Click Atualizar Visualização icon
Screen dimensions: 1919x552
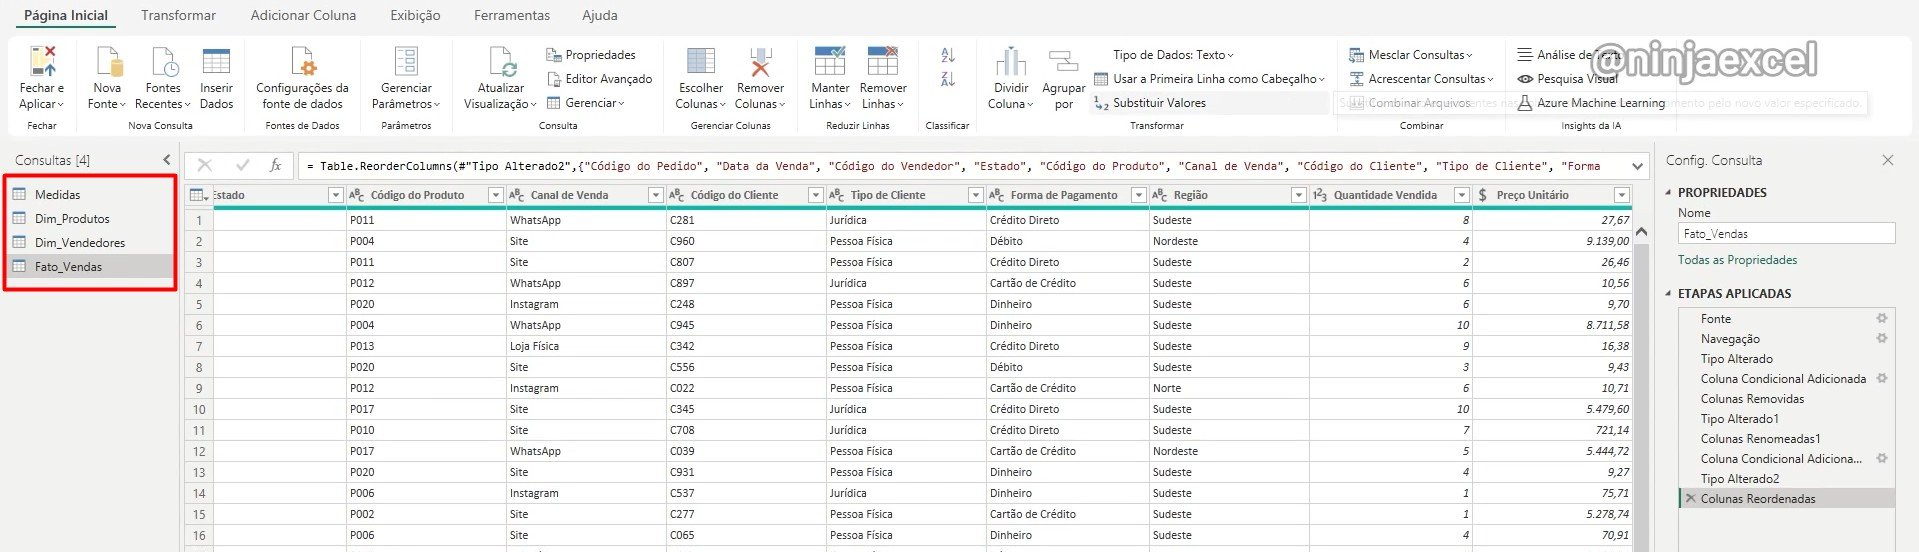pos(501,62)
